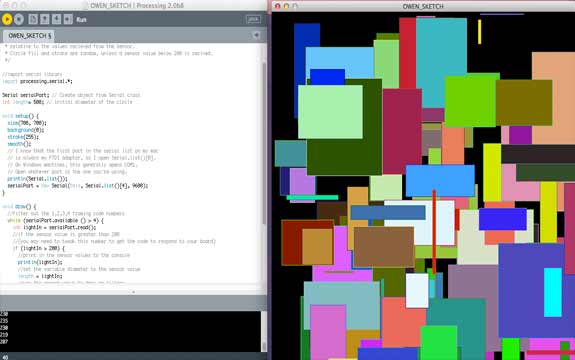Screen dimensions: 575x360
Task: Open the Java mode selector
Action: tap(253, 19)
